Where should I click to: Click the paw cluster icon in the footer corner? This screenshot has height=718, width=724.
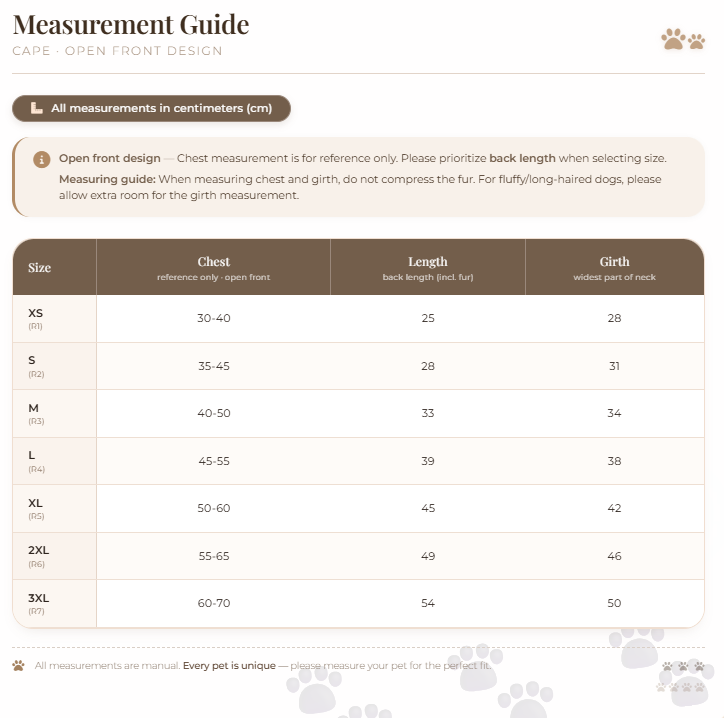tap(682, 676)
